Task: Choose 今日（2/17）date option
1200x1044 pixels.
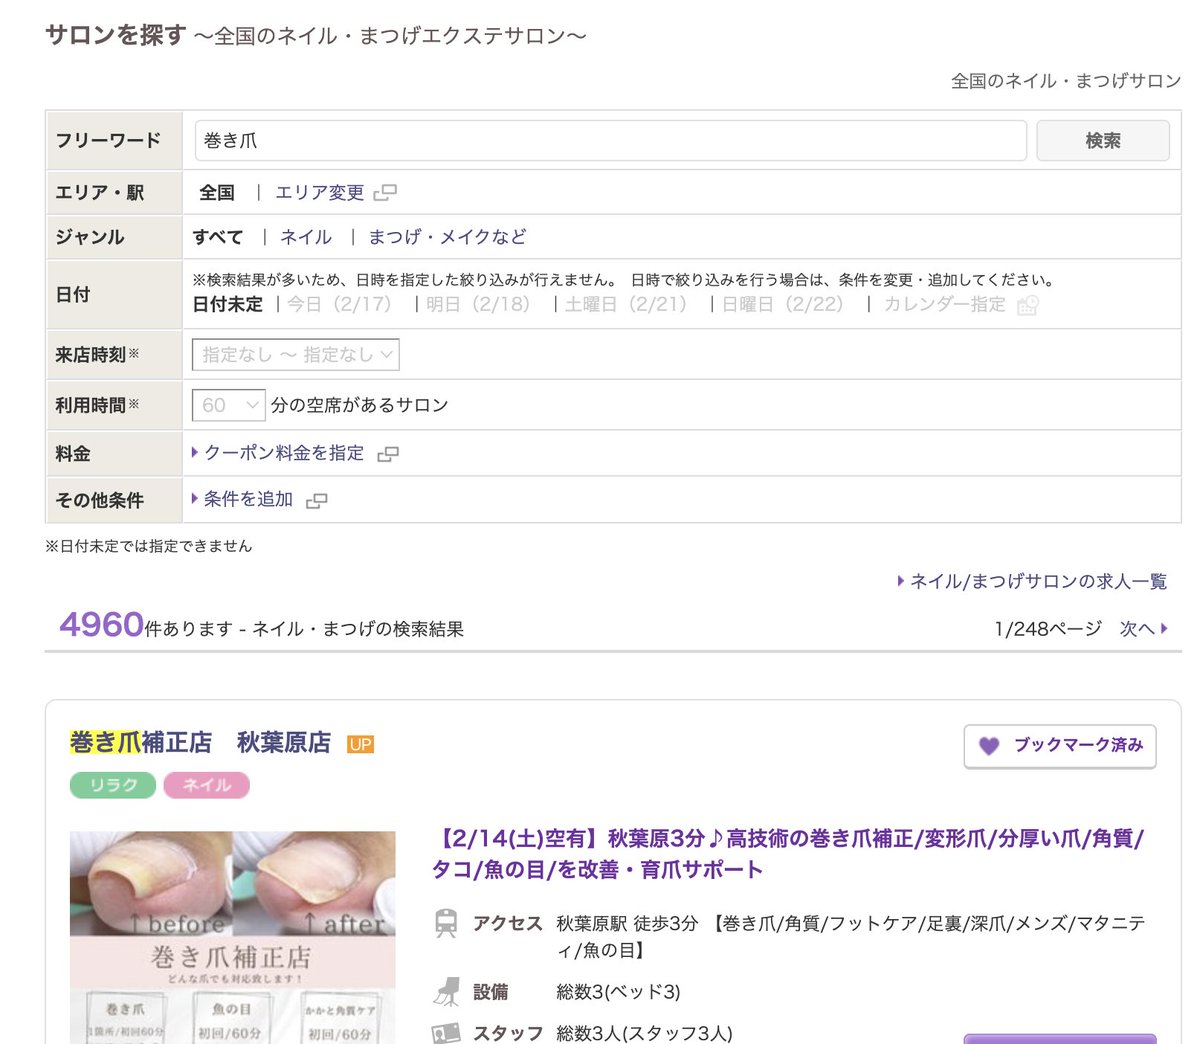Action: pyautogui.click(x=340, y=304)
